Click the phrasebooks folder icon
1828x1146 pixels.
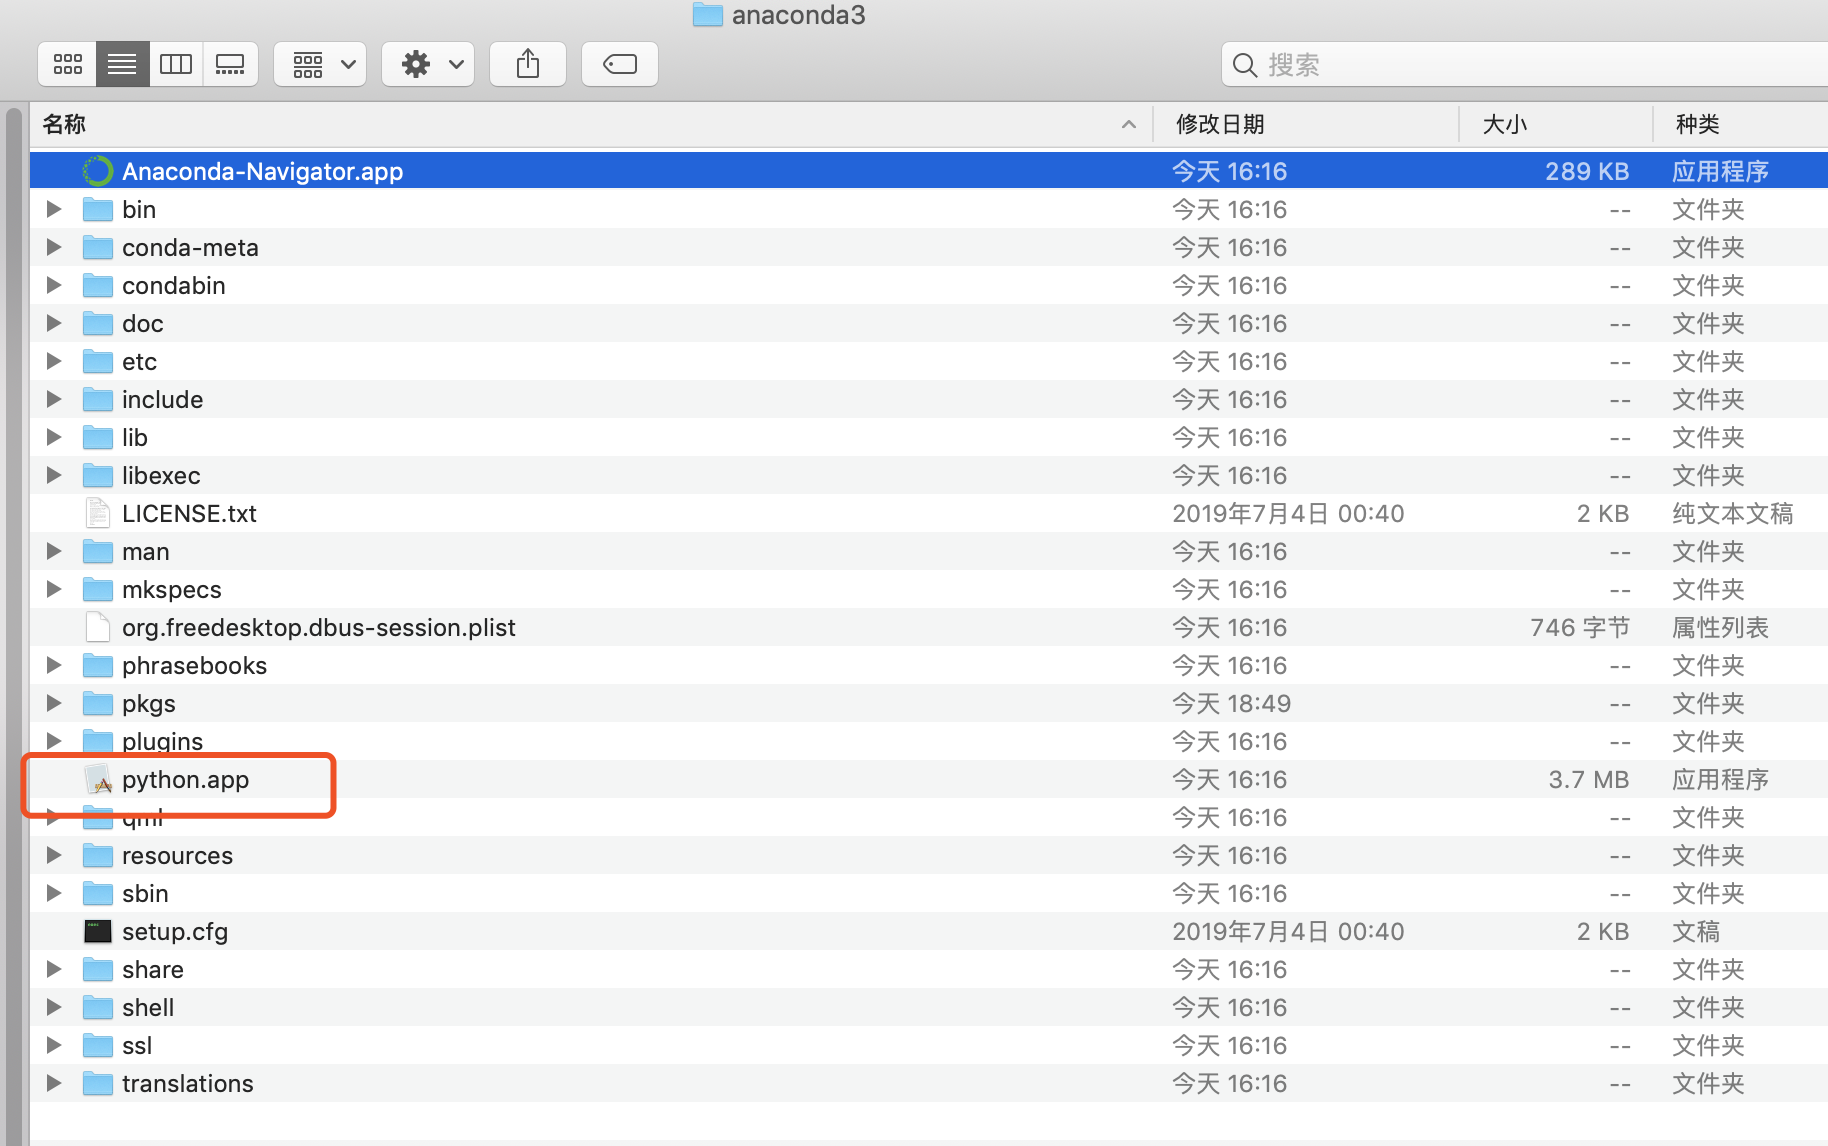(x=97, y=665)
